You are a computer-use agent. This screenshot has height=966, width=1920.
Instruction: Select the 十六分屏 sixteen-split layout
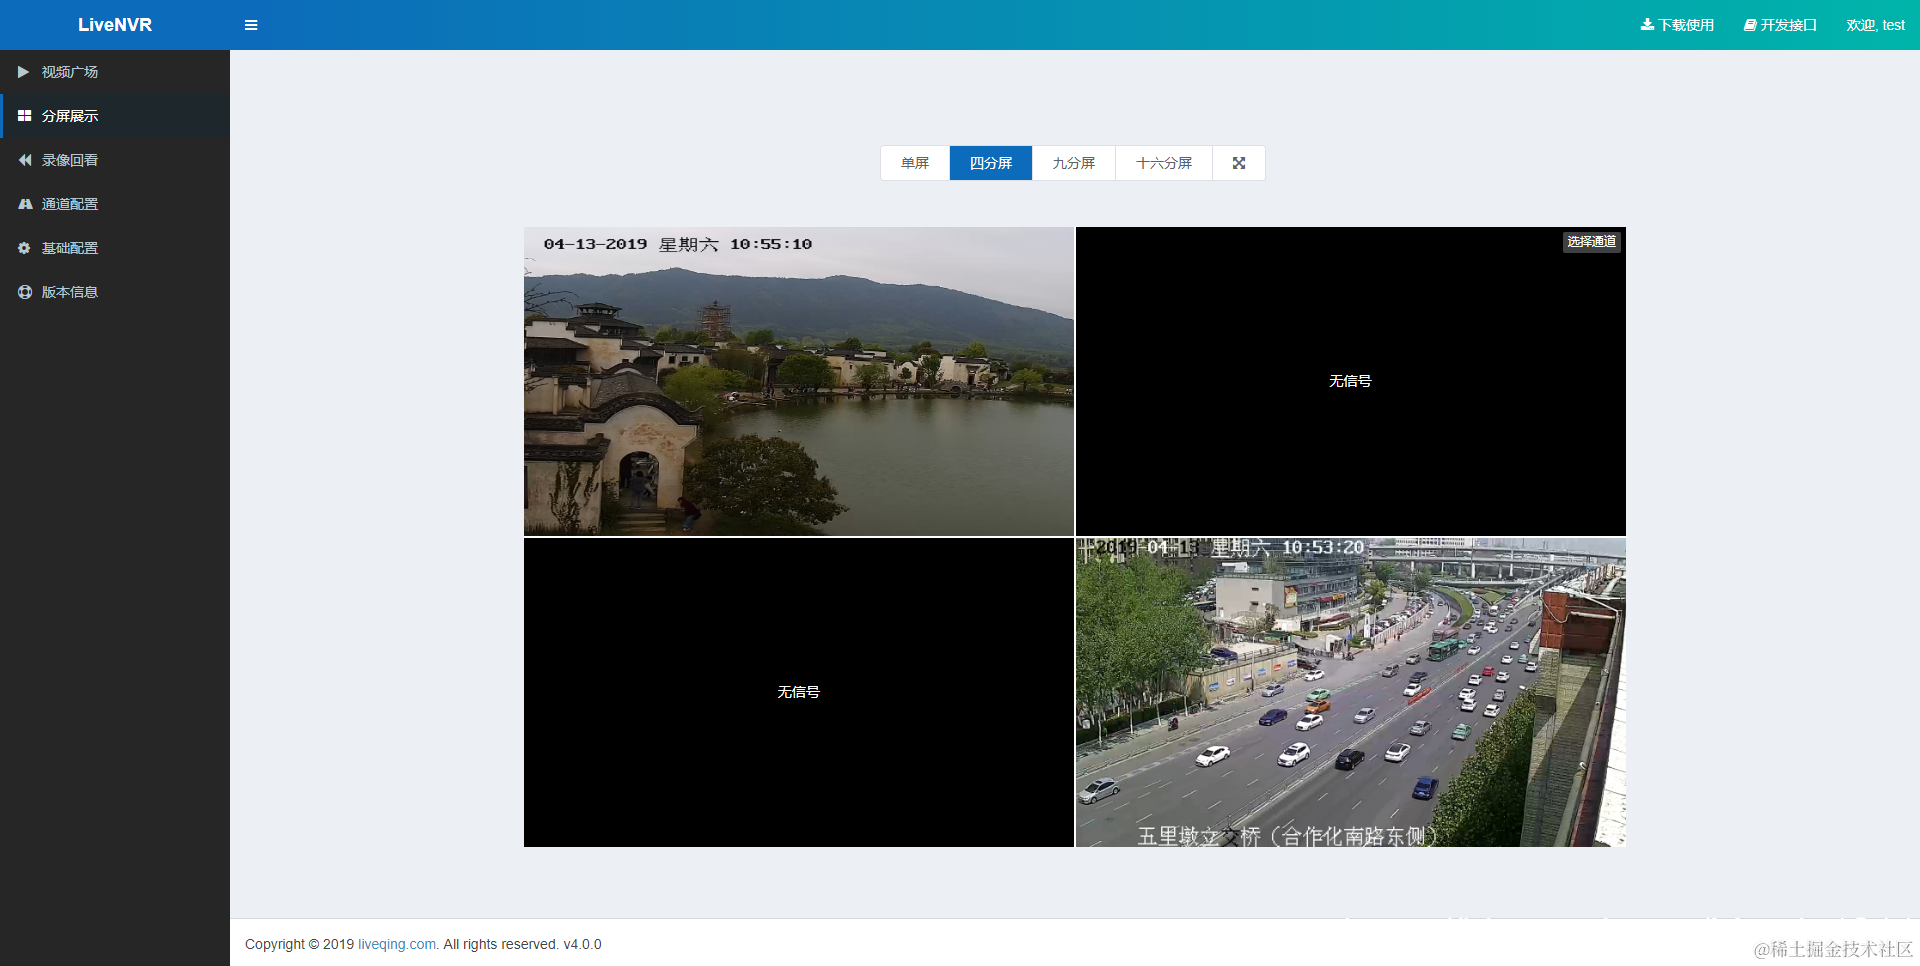point(1164,163)
